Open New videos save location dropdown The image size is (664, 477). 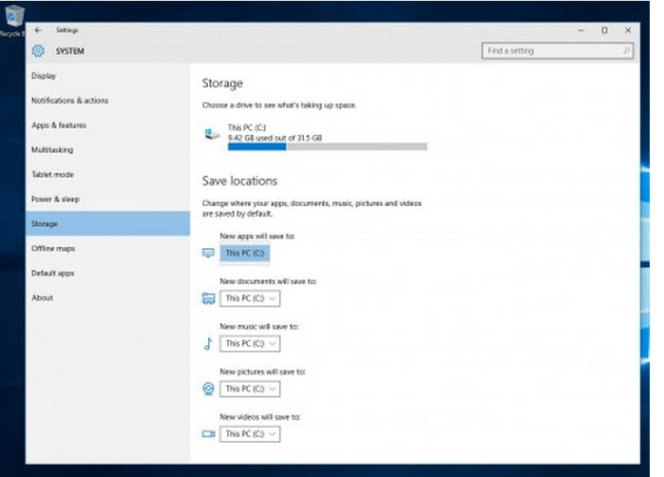click(250, 434)
